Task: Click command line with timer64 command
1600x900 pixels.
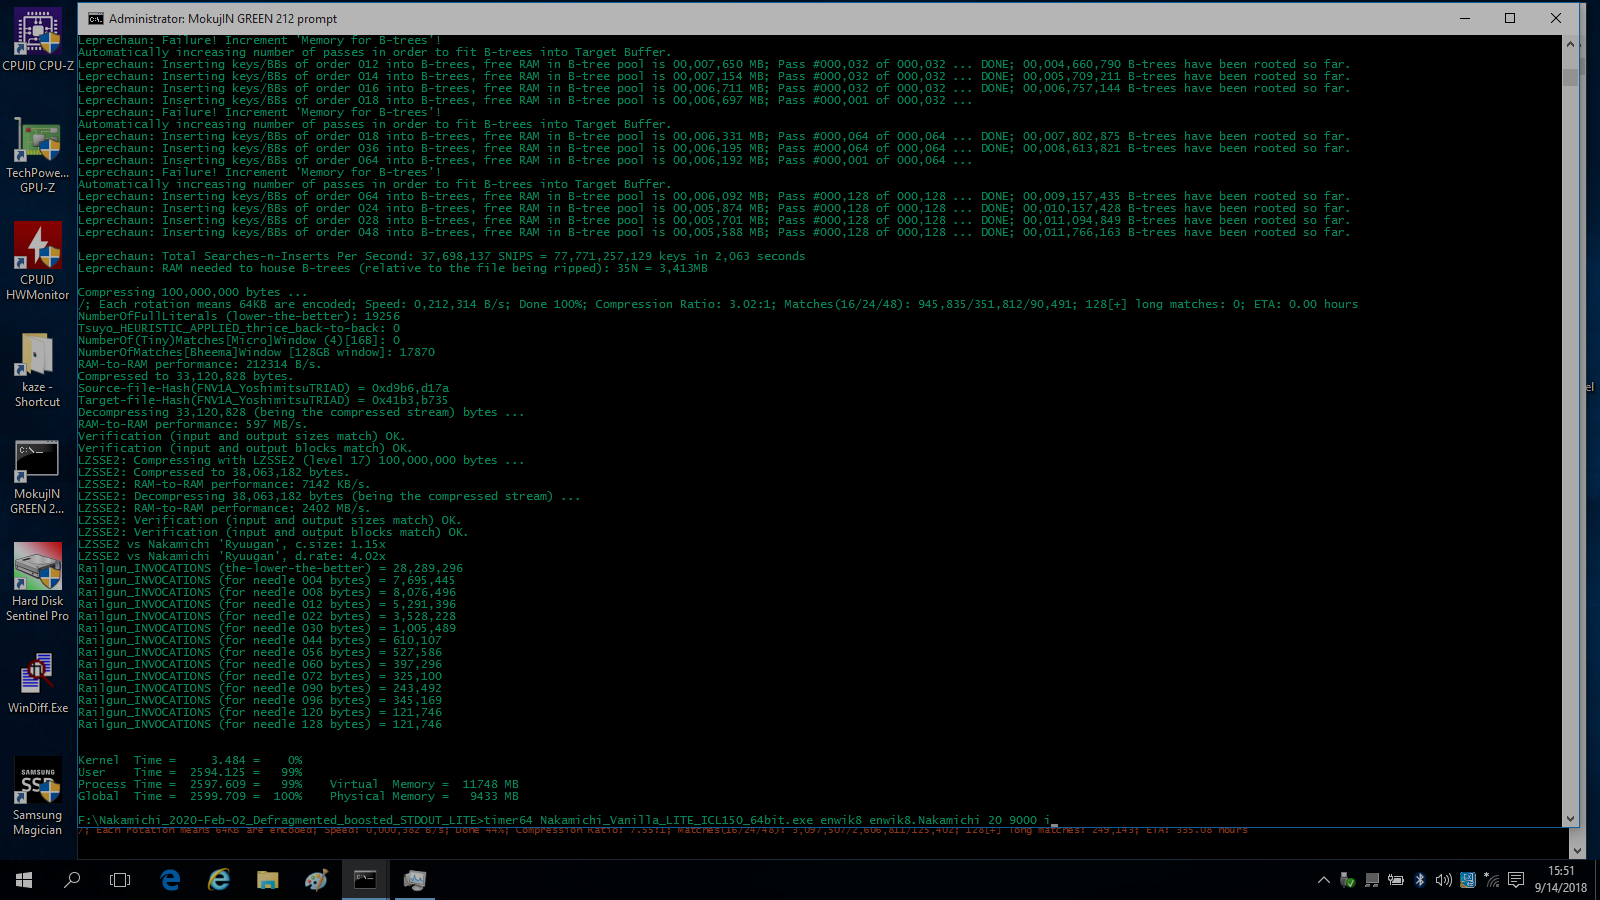Action: tap(568, 820)
